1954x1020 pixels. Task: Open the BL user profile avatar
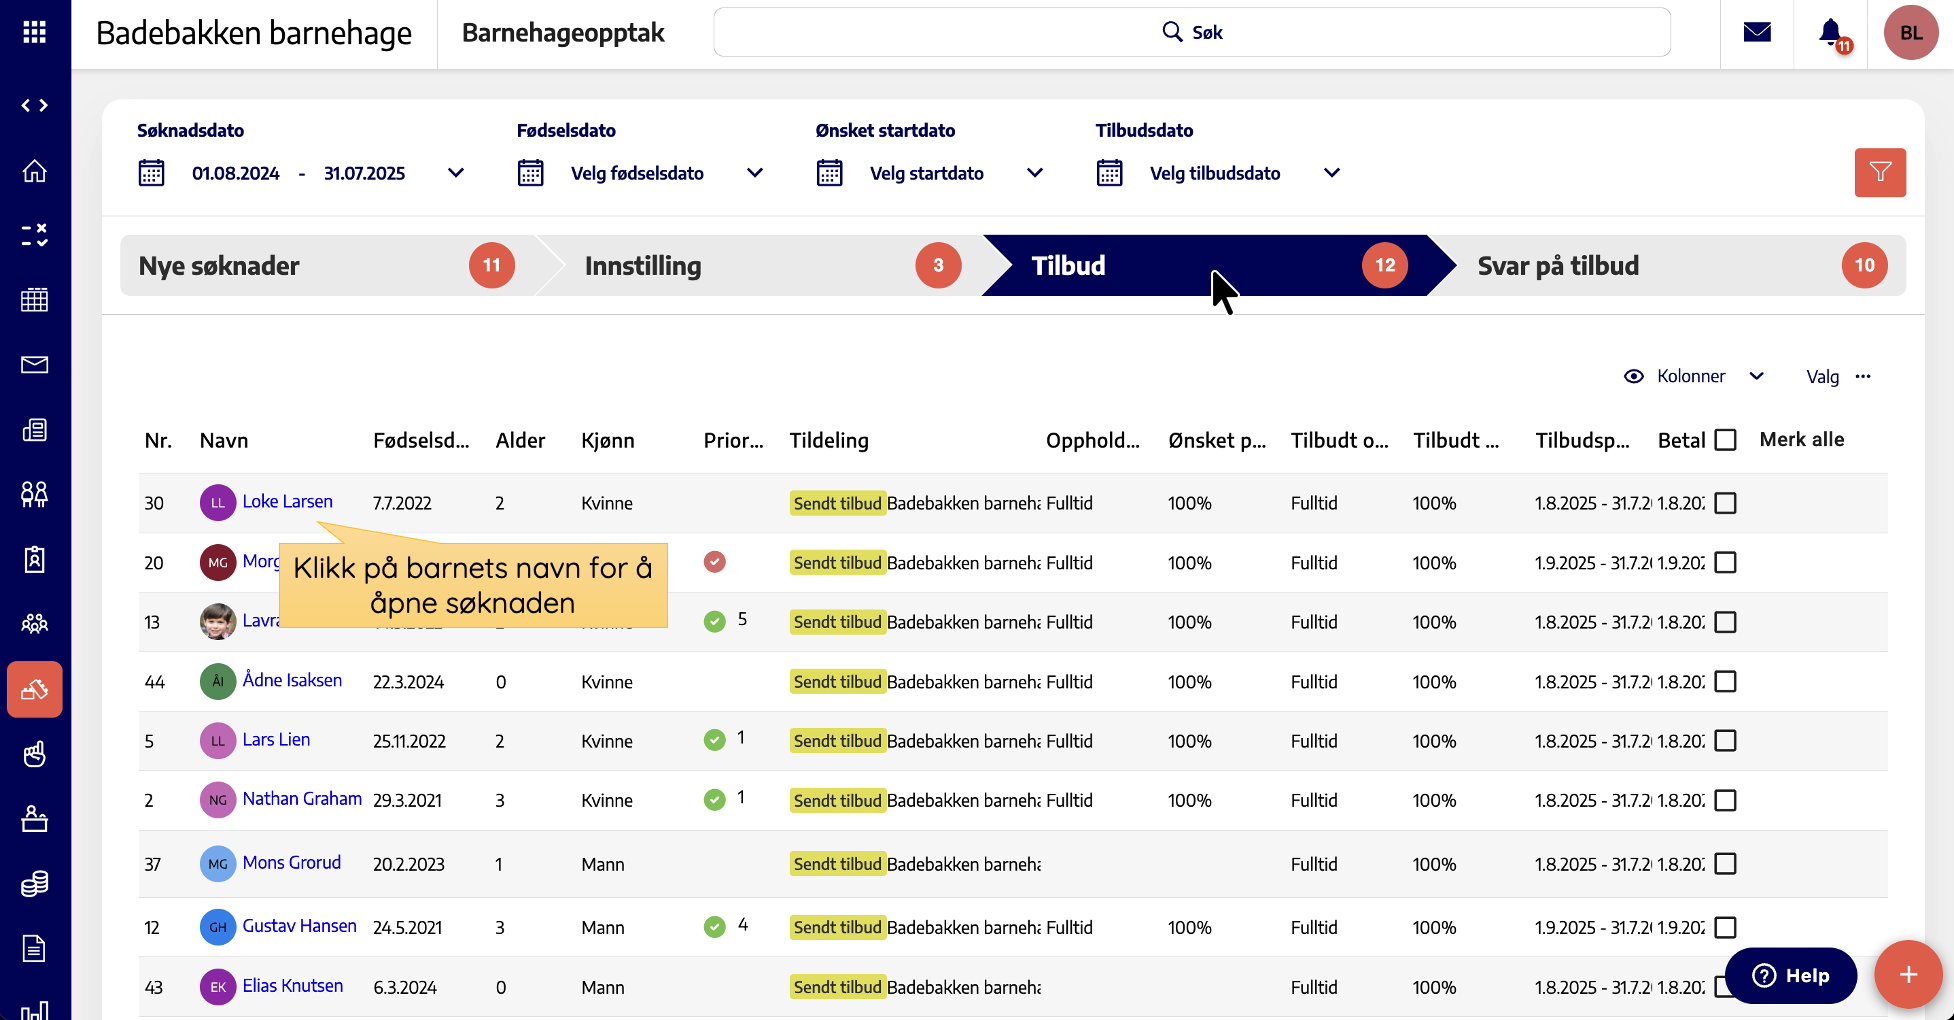[x=1911, y=33]
